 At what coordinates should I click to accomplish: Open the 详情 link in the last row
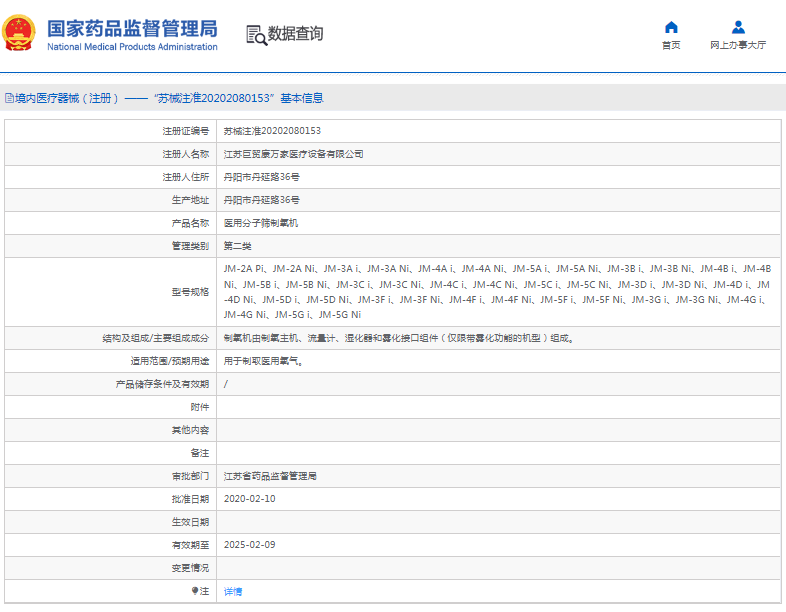coord(232,591)
